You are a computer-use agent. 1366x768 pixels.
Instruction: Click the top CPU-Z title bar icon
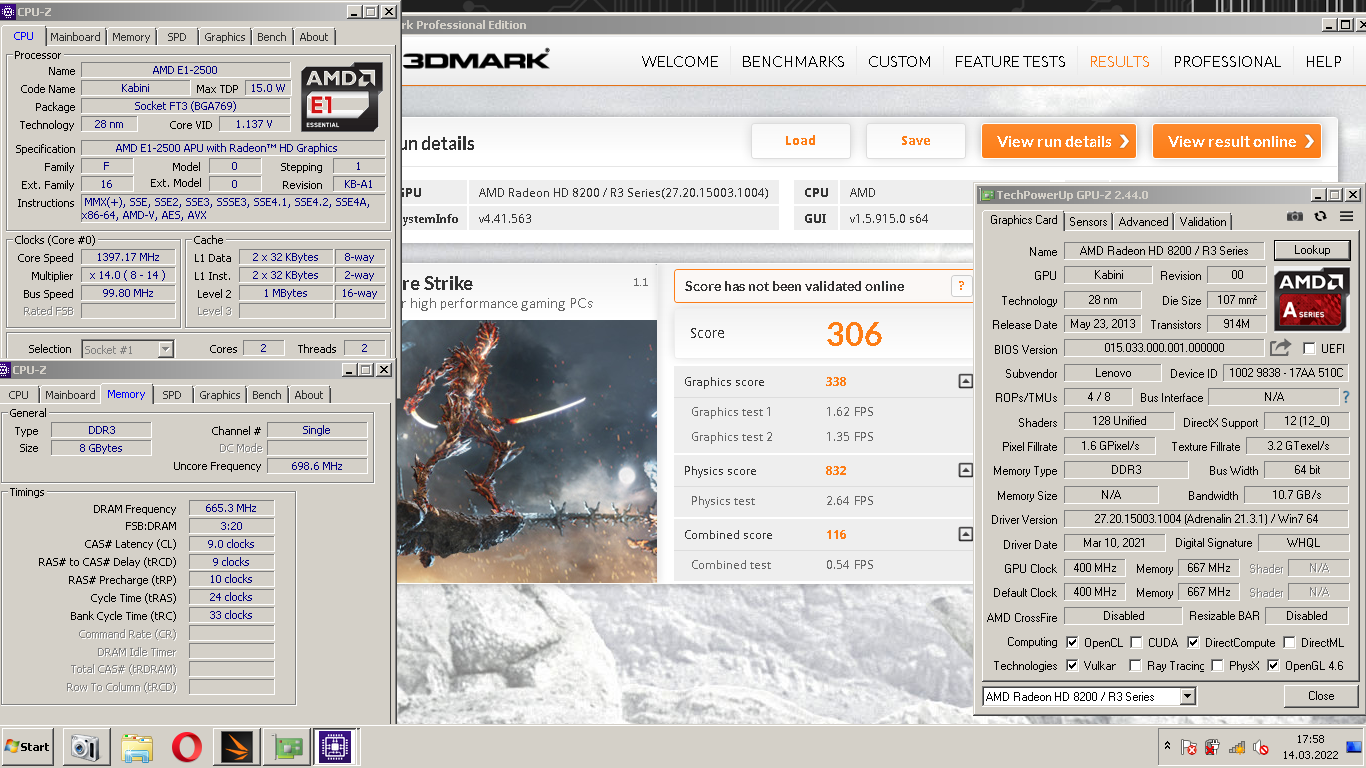pyautogui.click(x=8, y=12)
